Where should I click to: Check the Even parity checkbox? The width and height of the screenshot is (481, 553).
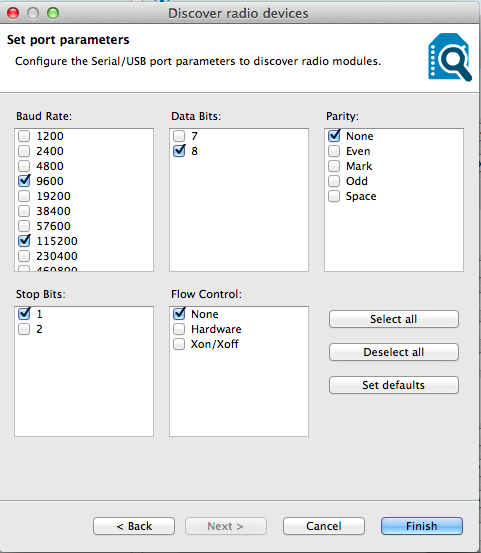(x=334, y=151)
